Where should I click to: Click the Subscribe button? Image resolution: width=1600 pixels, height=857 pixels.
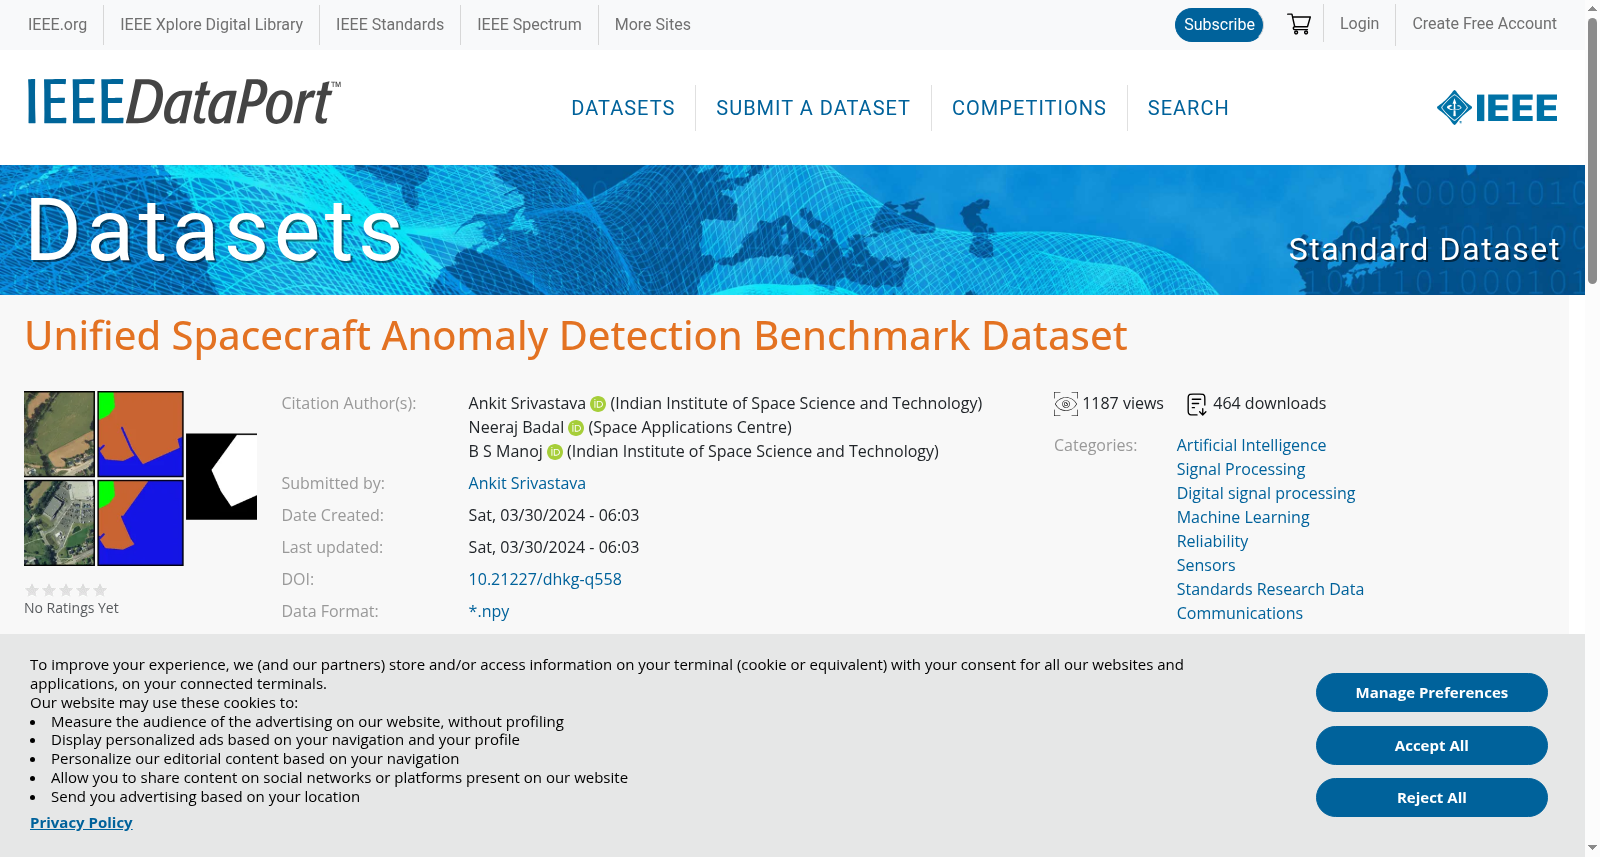(1219, 25)
